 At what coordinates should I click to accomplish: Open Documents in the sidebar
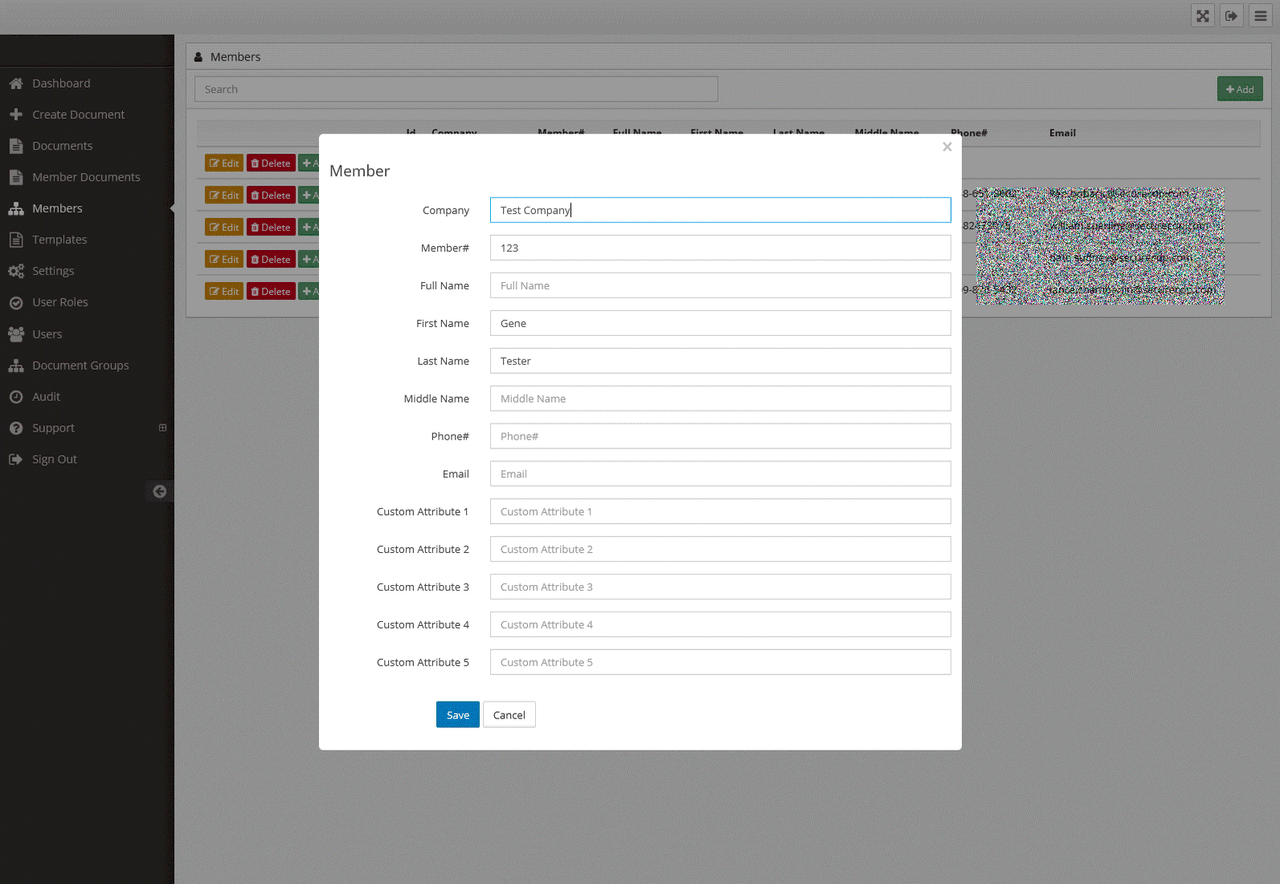pyautogui.click(x=62, y=146)
